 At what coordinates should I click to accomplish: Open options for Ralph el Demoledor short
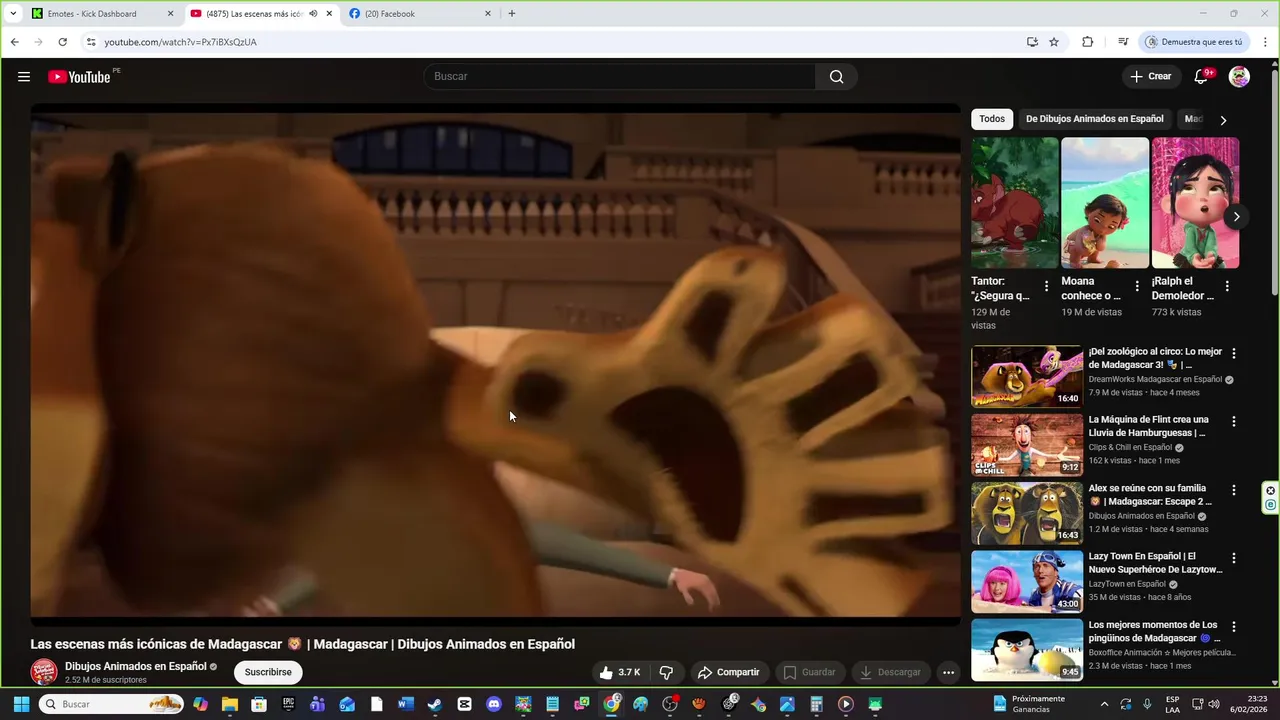pyautogui.click(x=1227, y=286)
